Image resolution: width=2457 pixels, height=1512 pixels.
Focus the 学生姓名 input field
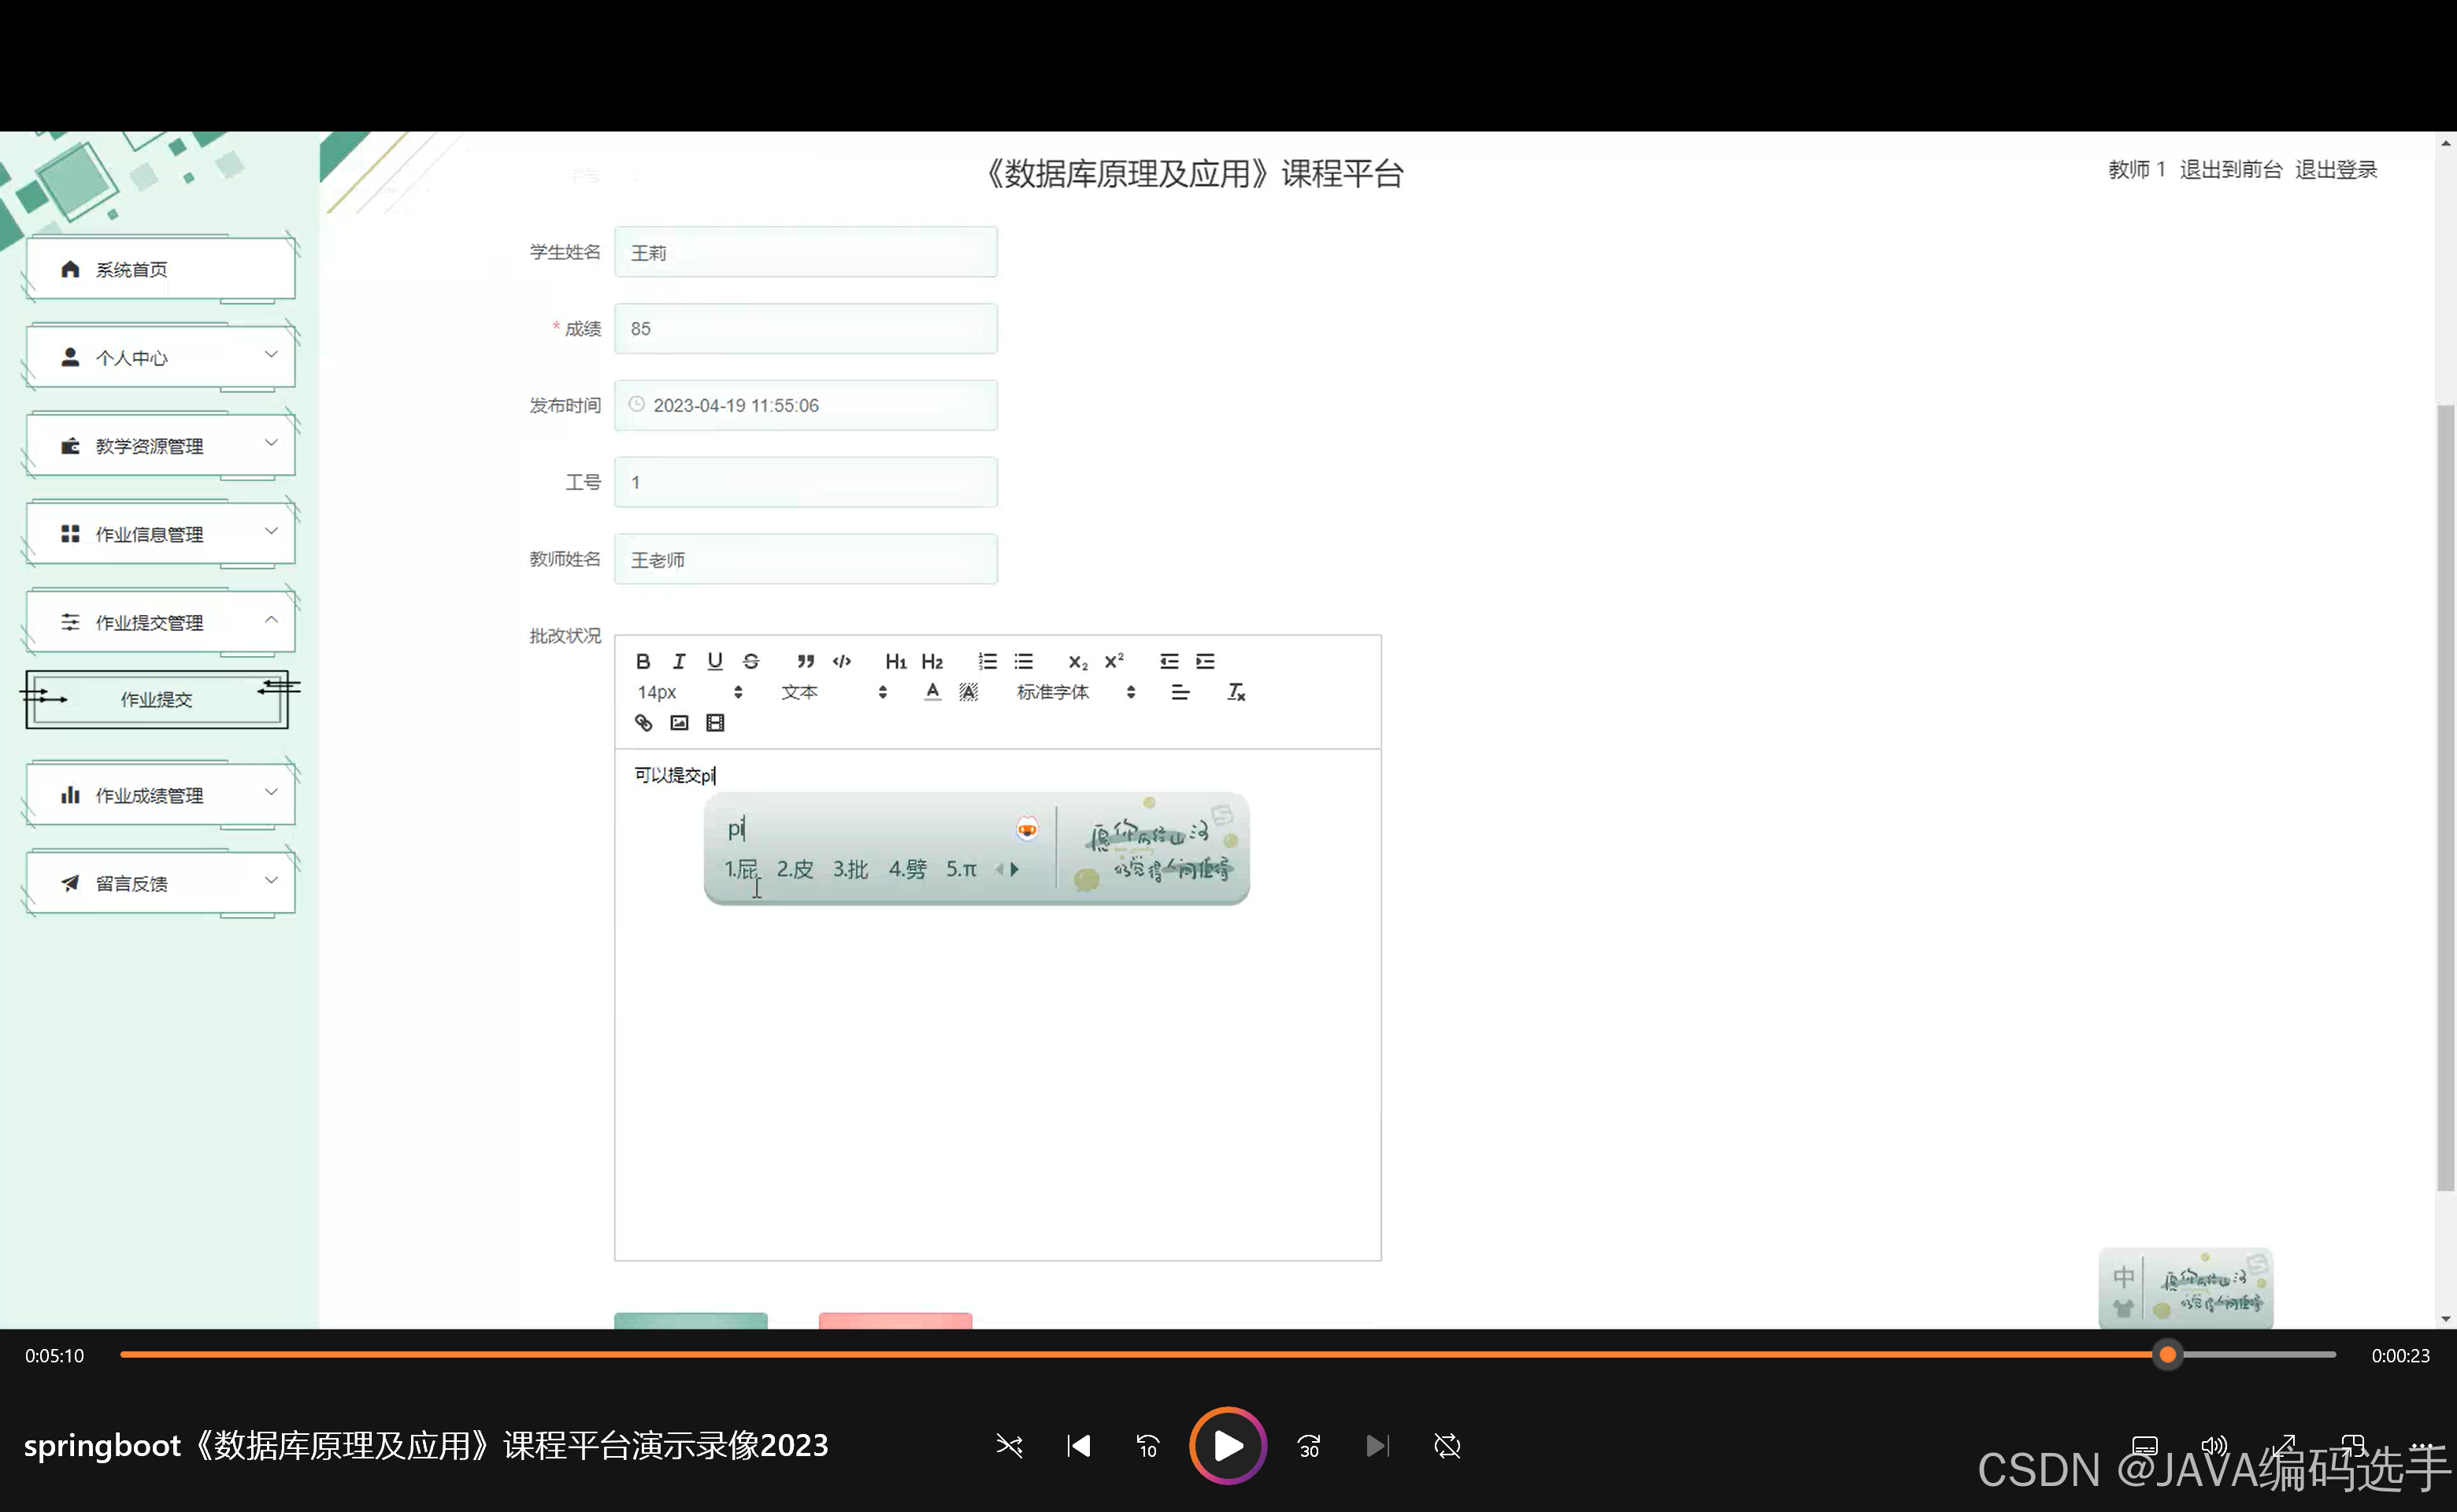(806, 252)
